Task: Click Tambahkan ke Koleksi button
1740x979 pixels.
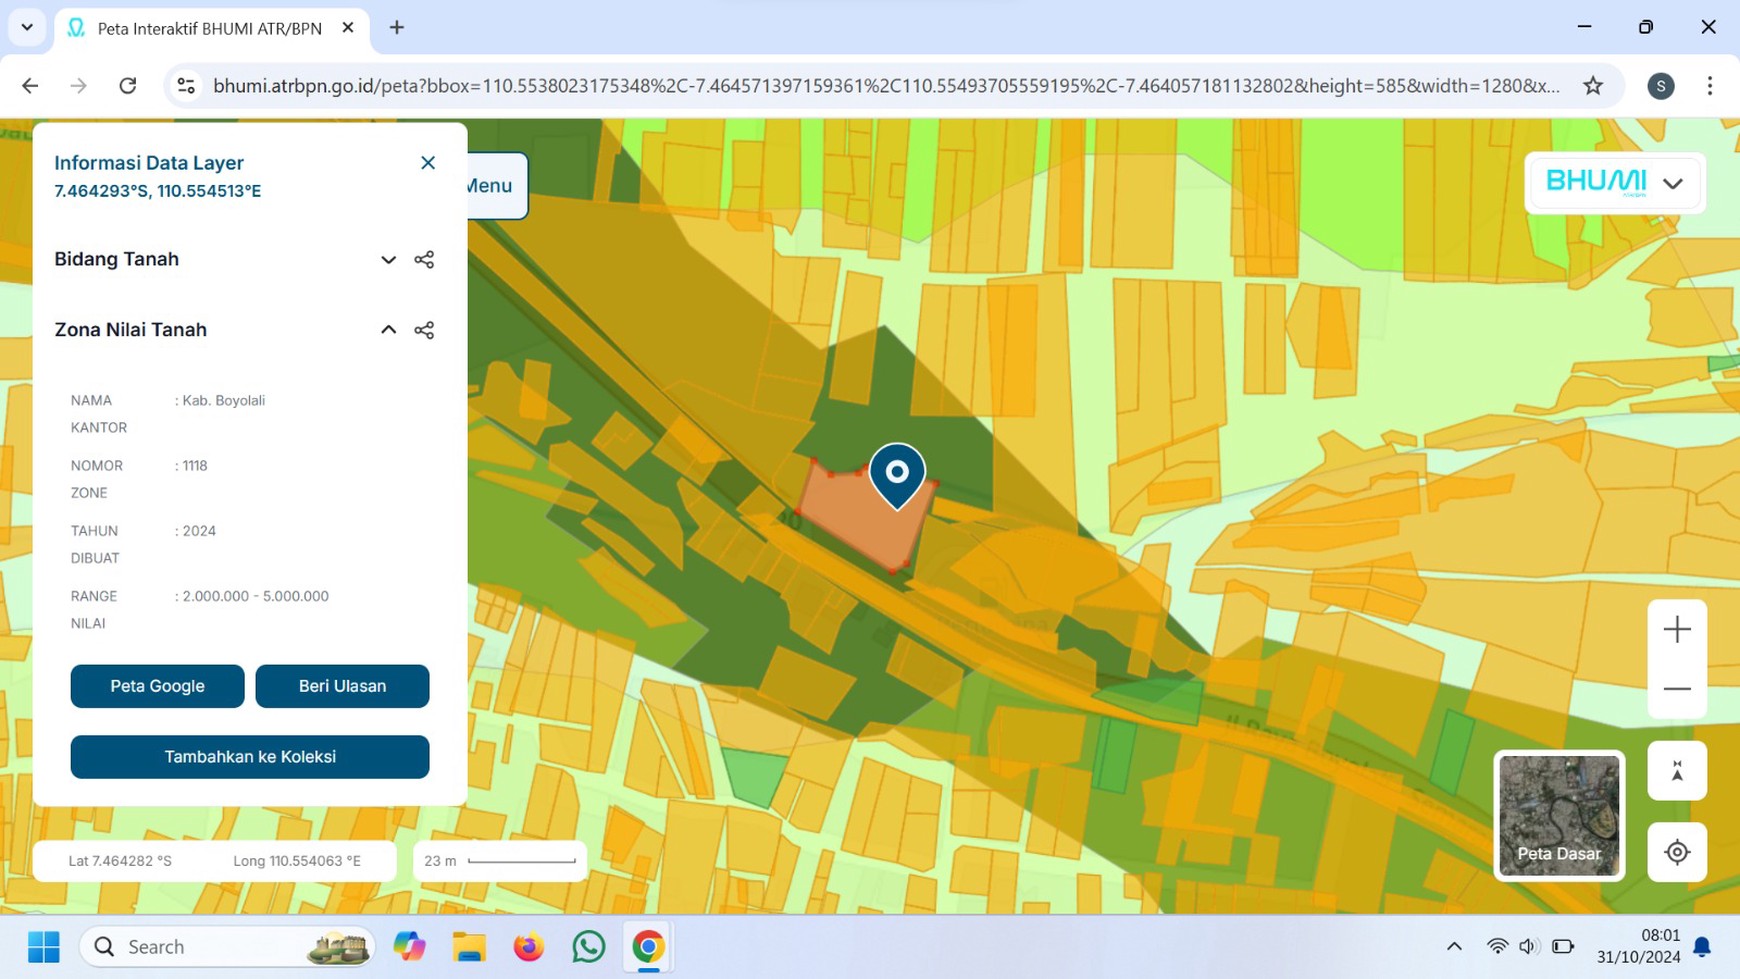Action: tap(250, 757)
